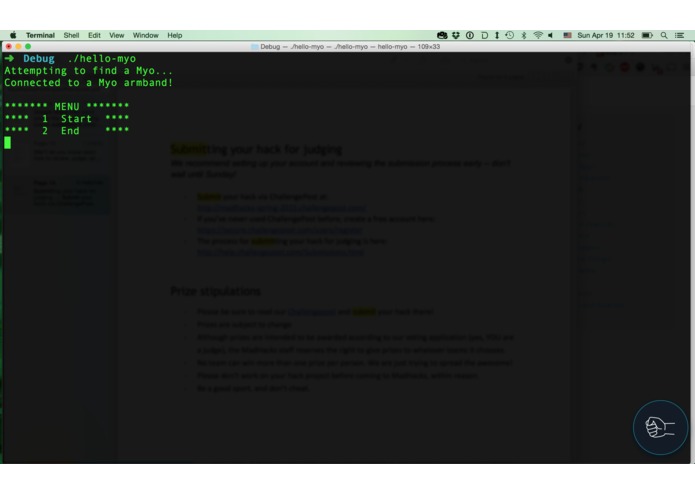The image size is (695, 494).
Task: Open Notification Center list icon
Action: point(679,35)
